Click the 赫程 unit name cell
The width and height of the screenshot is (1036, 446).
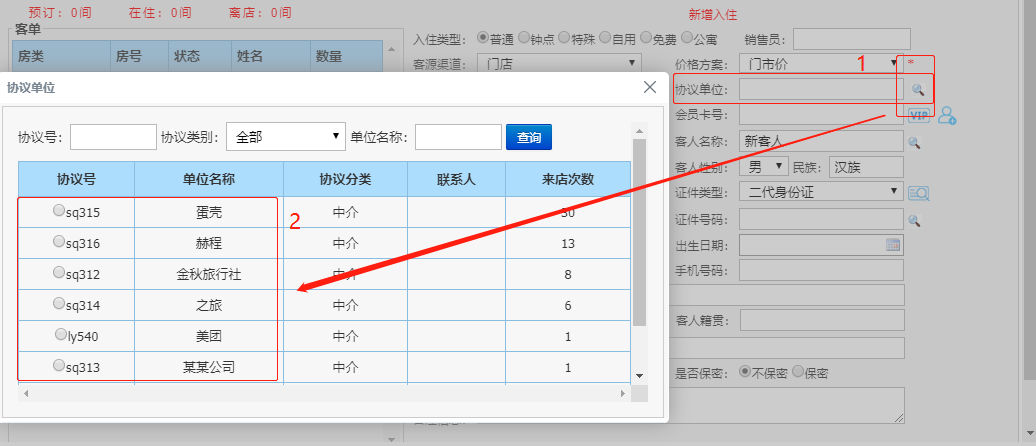pos(209,243)
